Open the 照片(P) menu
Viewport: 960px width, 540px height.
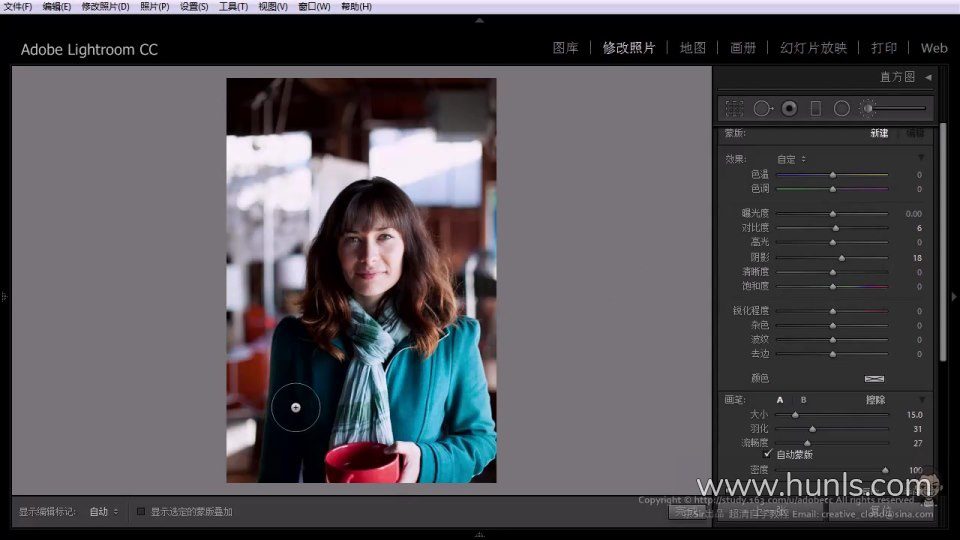click(x=154, y=7)
